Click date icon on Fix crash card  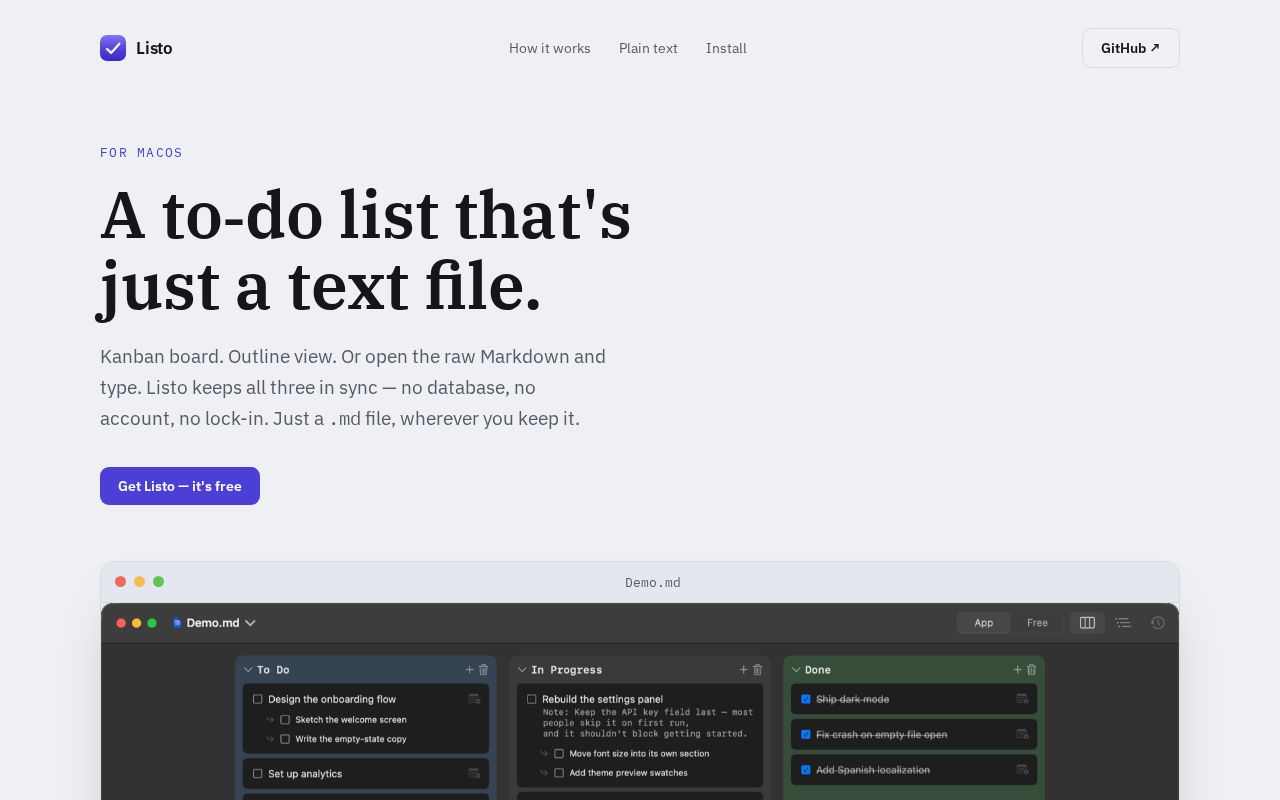(x=1023, y=734)
